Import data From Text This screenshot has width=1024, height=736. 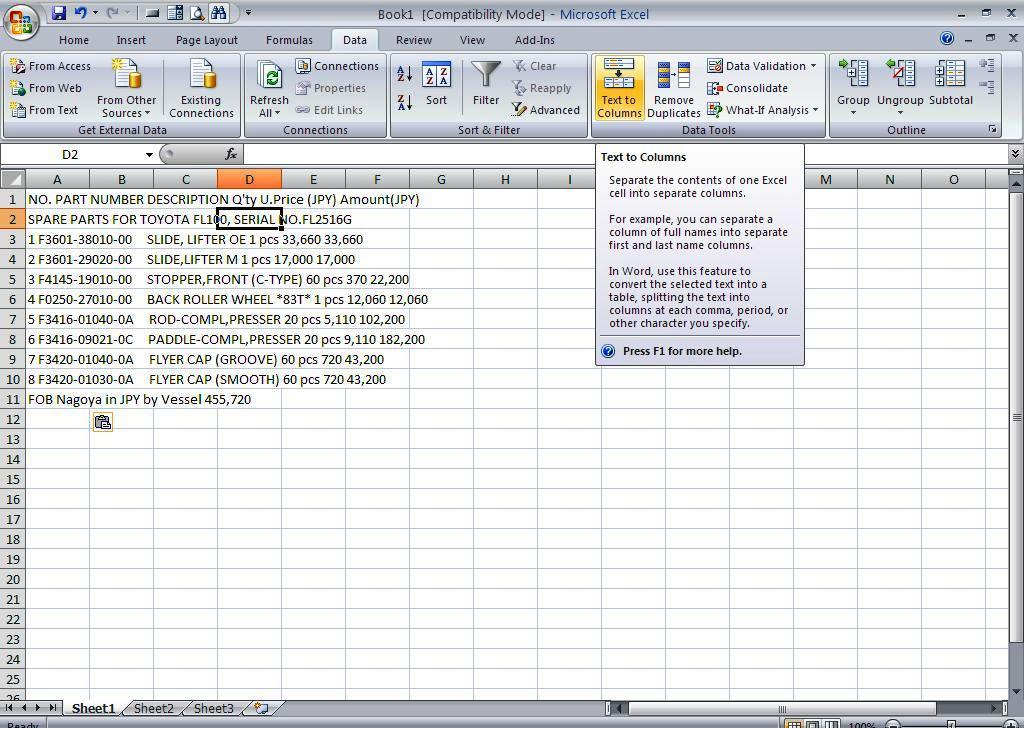pos(44,110)
